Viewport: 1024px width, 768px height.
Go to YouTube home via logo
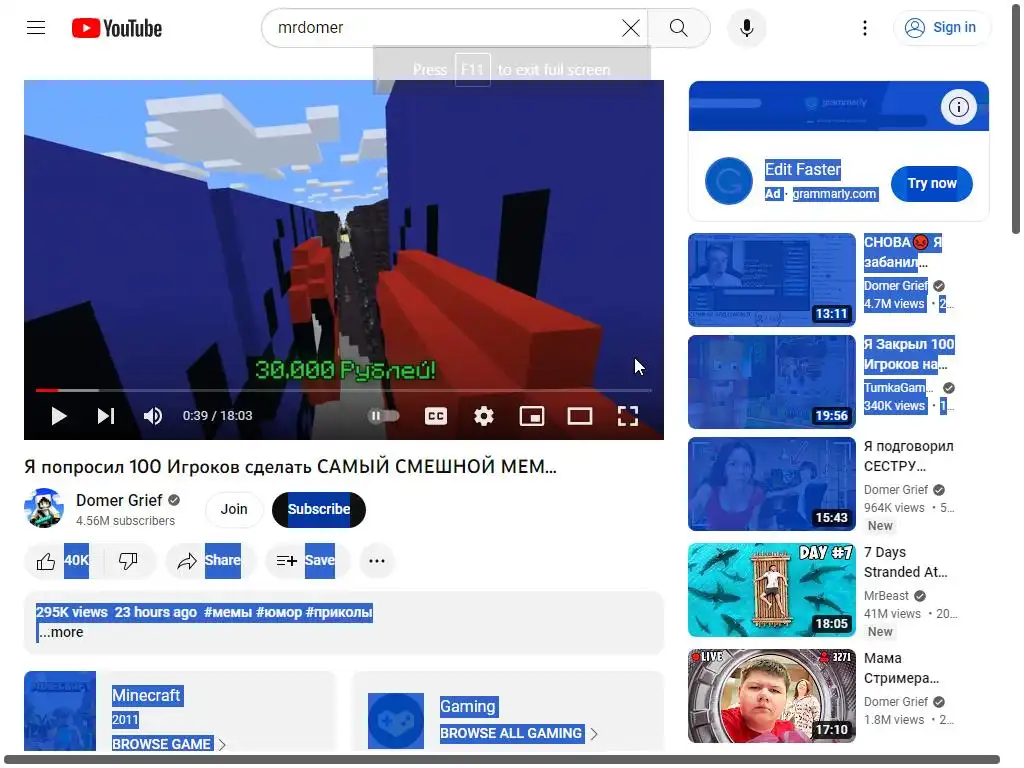[117, 28]
